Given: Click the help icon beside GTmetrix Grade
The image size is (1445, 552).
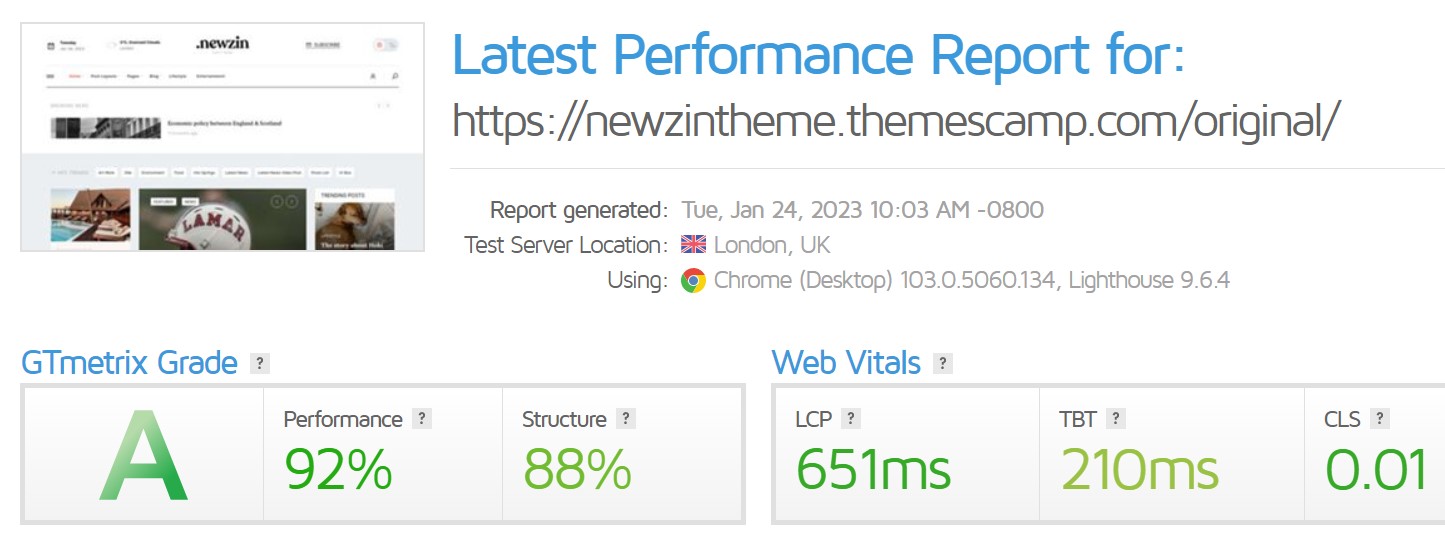Looking at the screenshot, I should point(260,363).
